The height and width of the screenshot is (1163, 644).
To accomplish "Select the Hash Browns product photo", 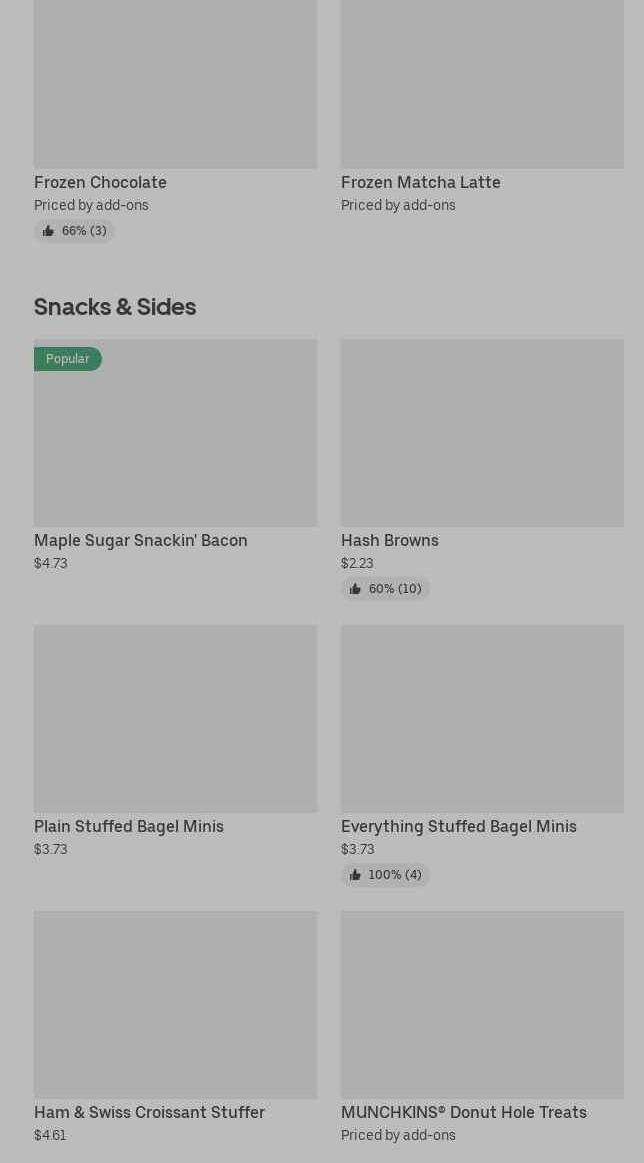I will tap(482, 432).
